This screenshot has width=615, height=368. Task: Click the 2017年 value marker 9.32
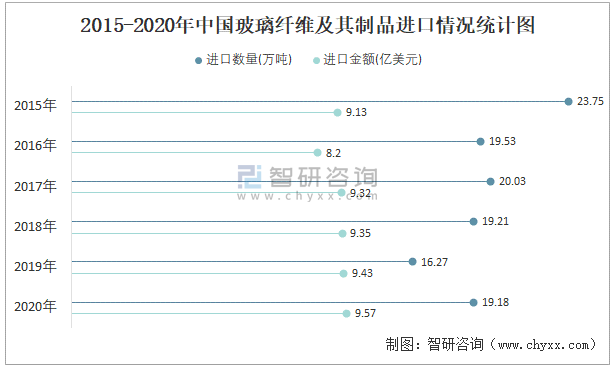tap(342, 193)
